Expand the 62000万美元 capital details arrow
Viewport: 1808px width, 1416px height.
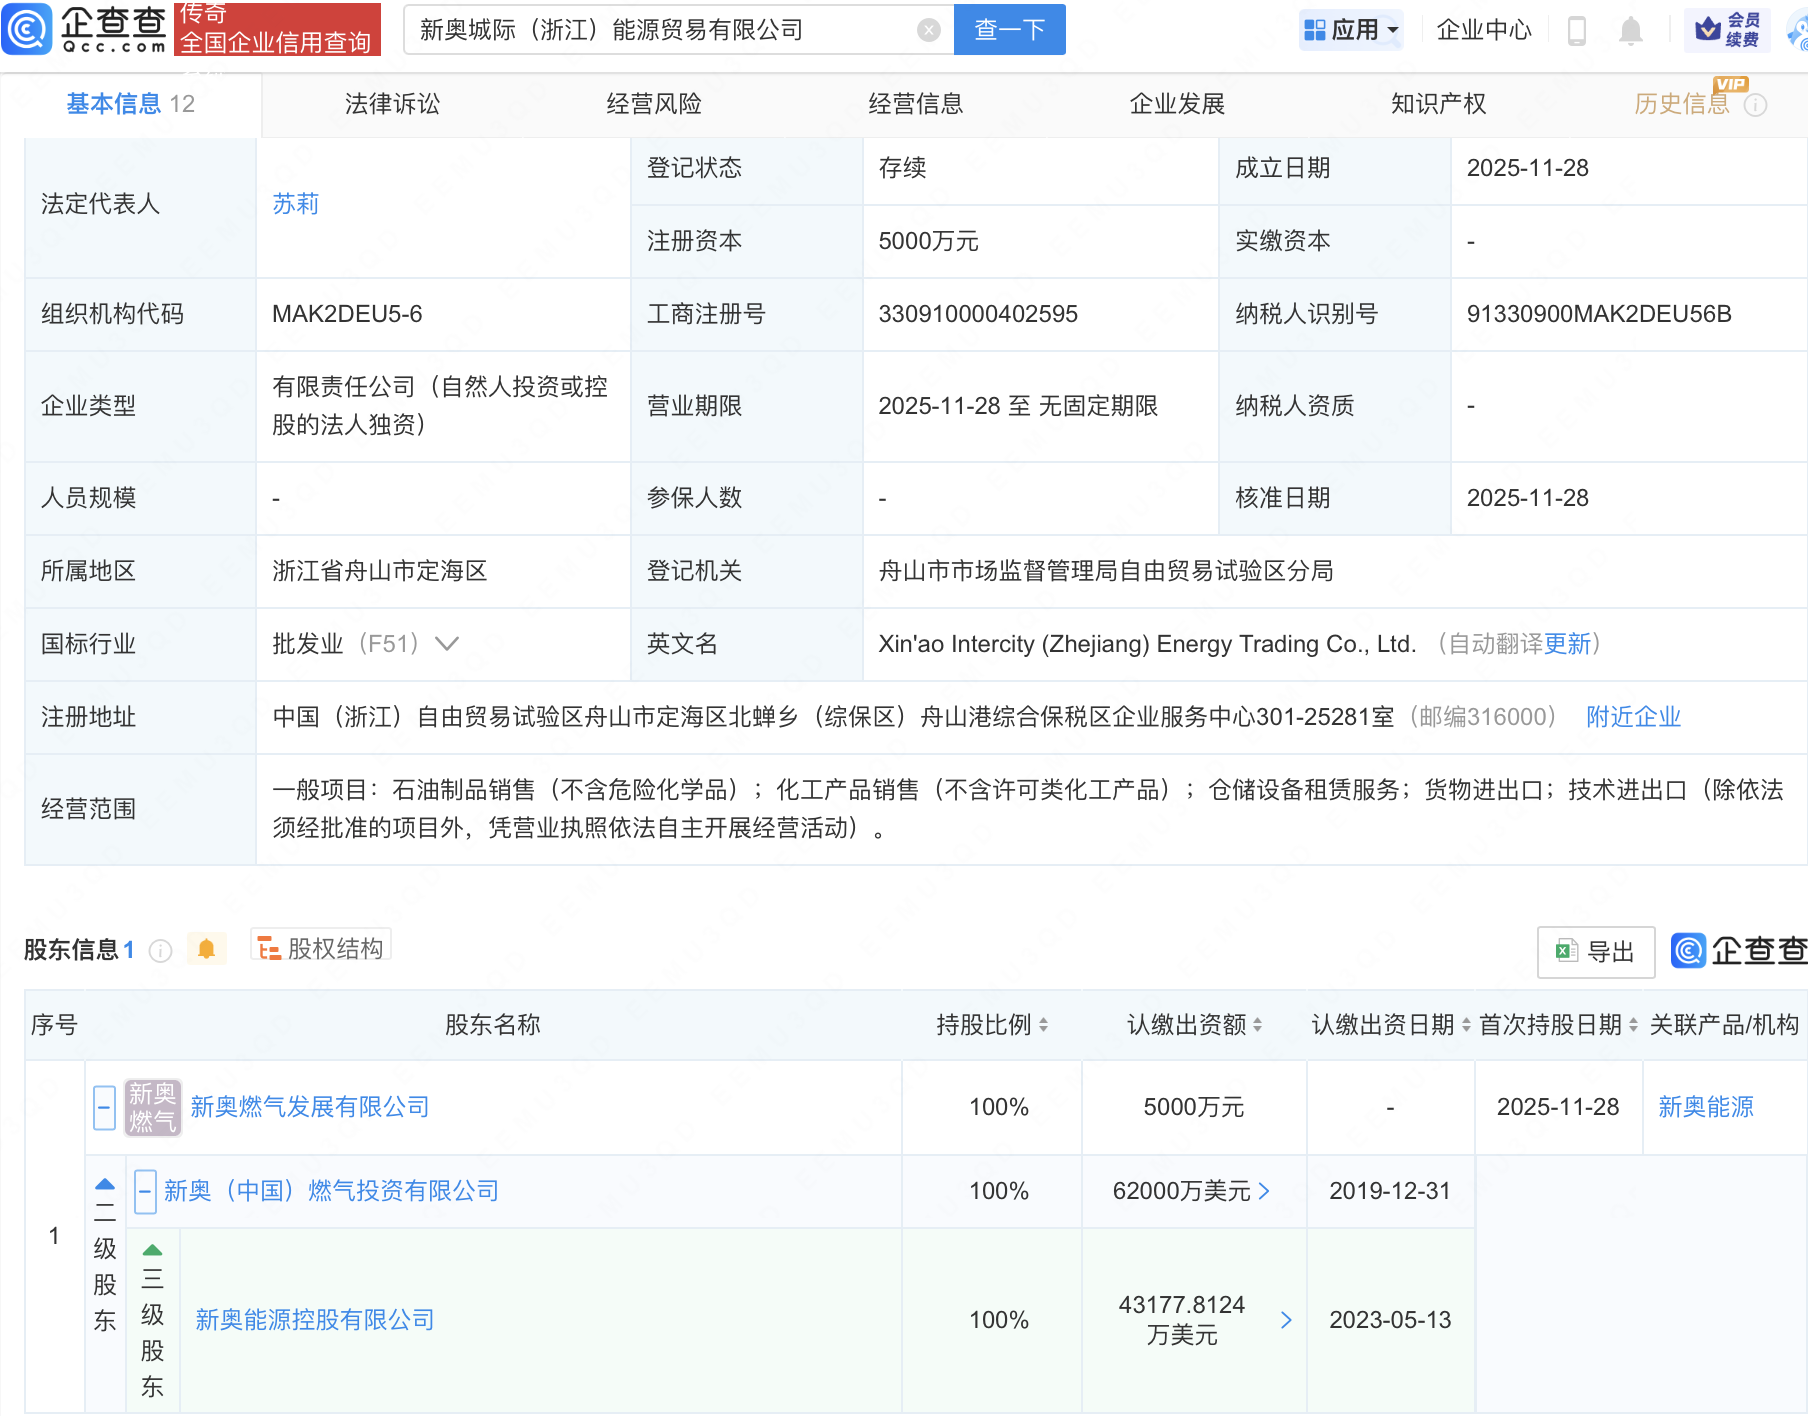click(x=1264, y=1191)
